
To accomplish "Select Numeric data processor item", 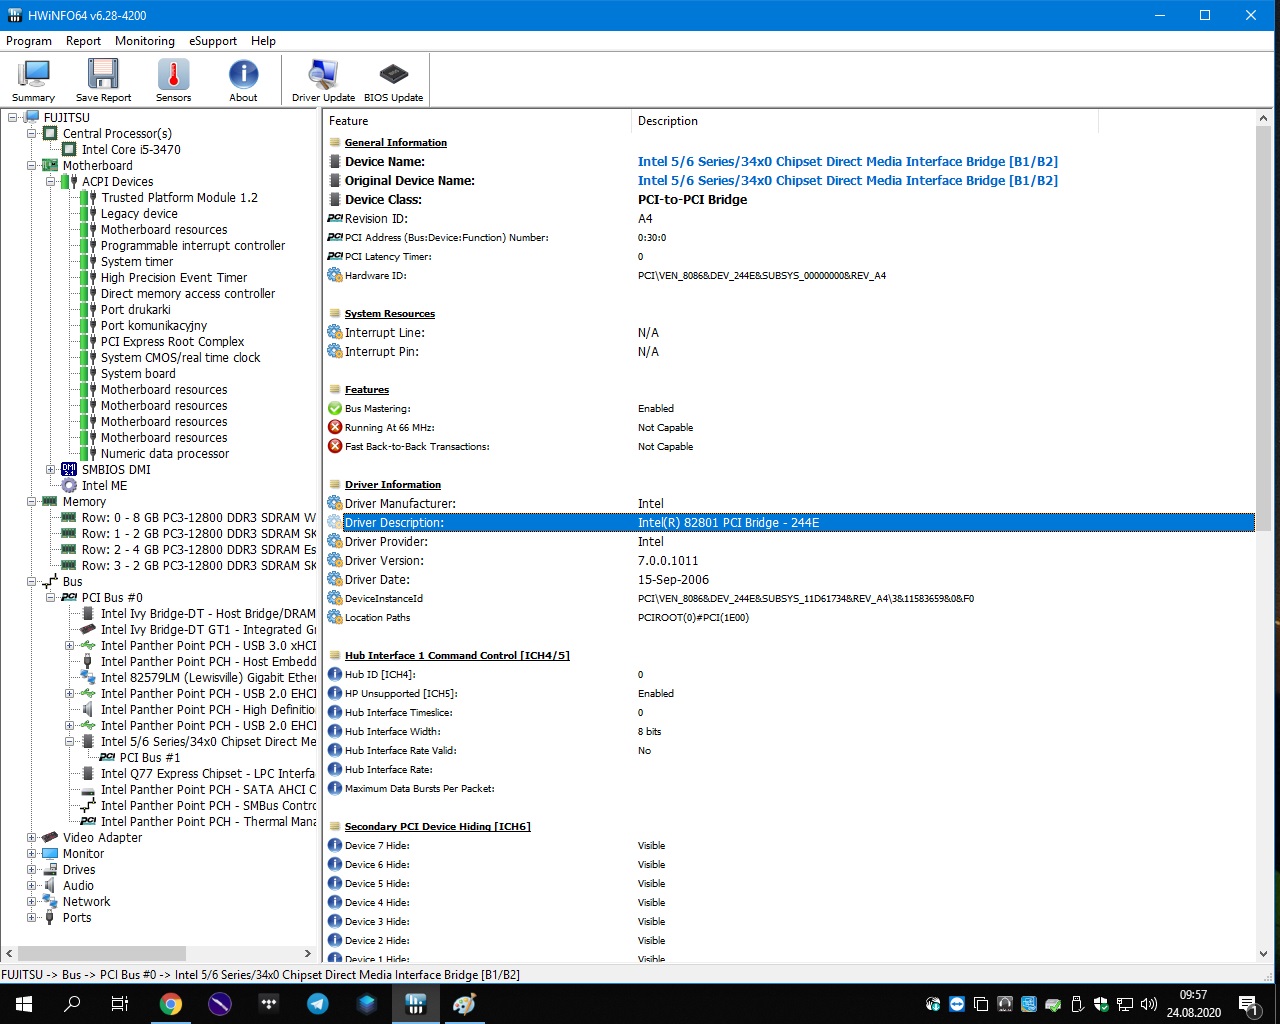I will point(165,454).
